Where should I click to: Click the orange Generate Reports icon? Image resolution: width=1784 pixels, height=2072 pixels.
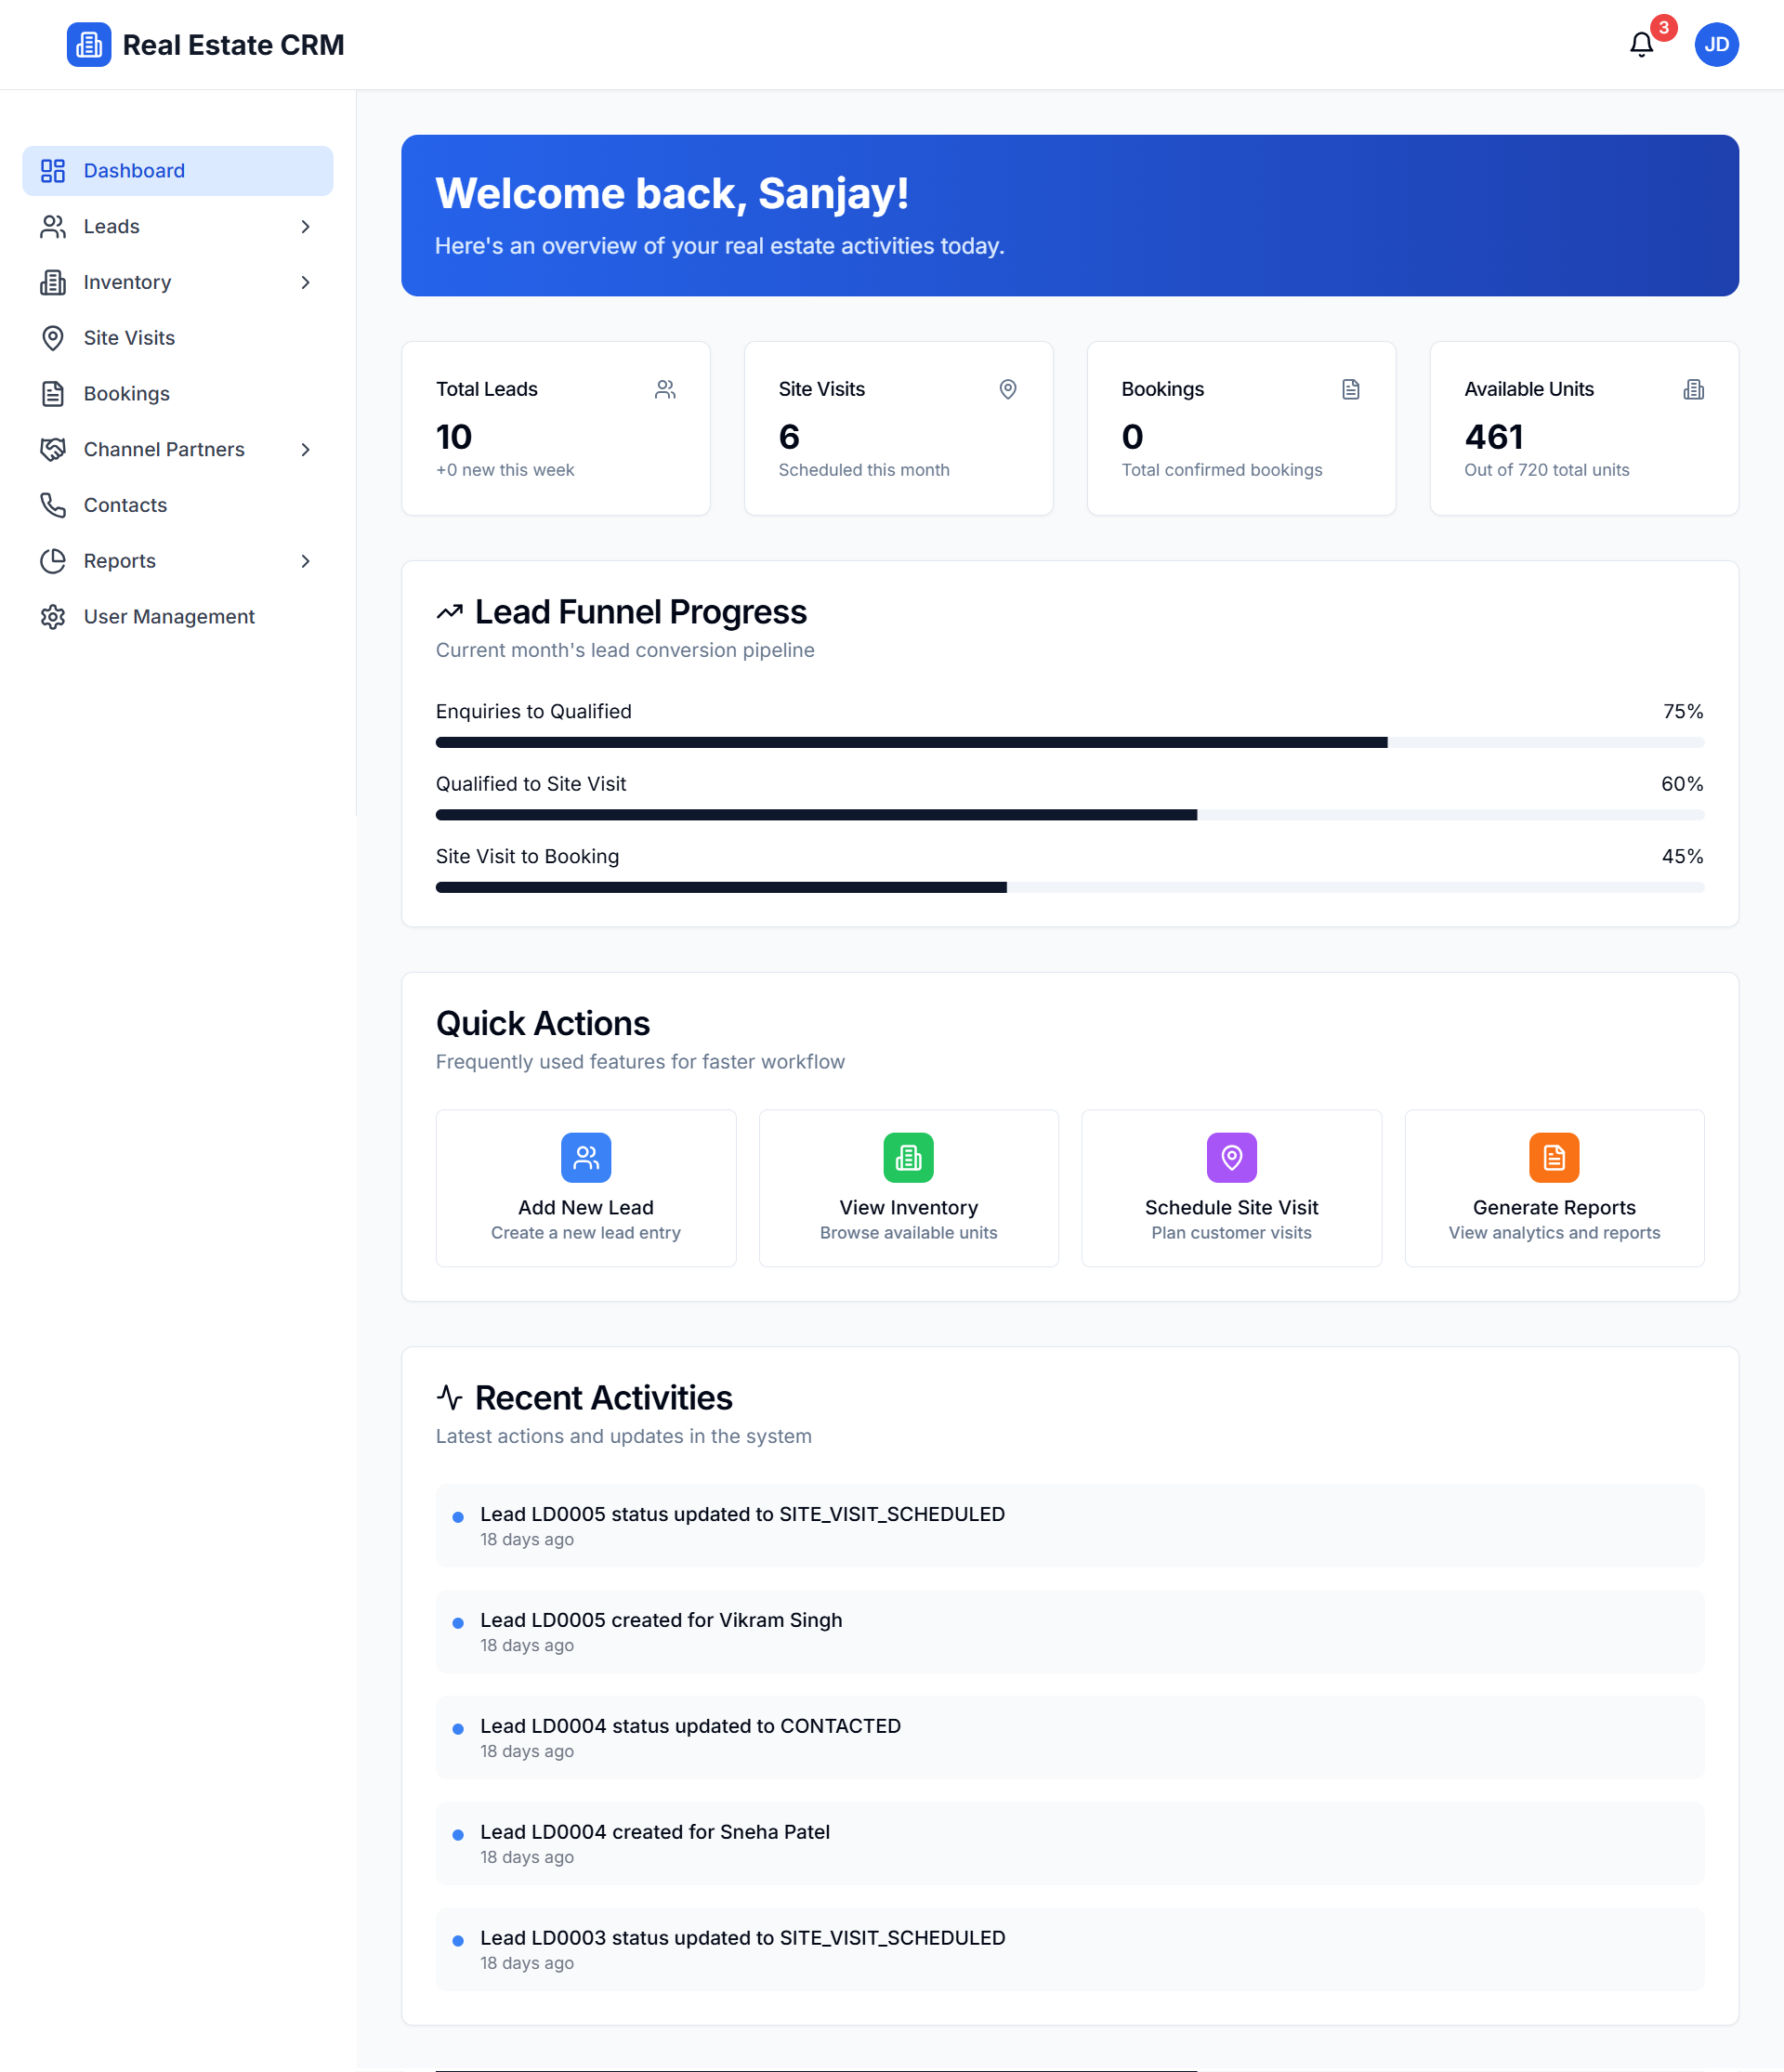coord(1553,1157)
